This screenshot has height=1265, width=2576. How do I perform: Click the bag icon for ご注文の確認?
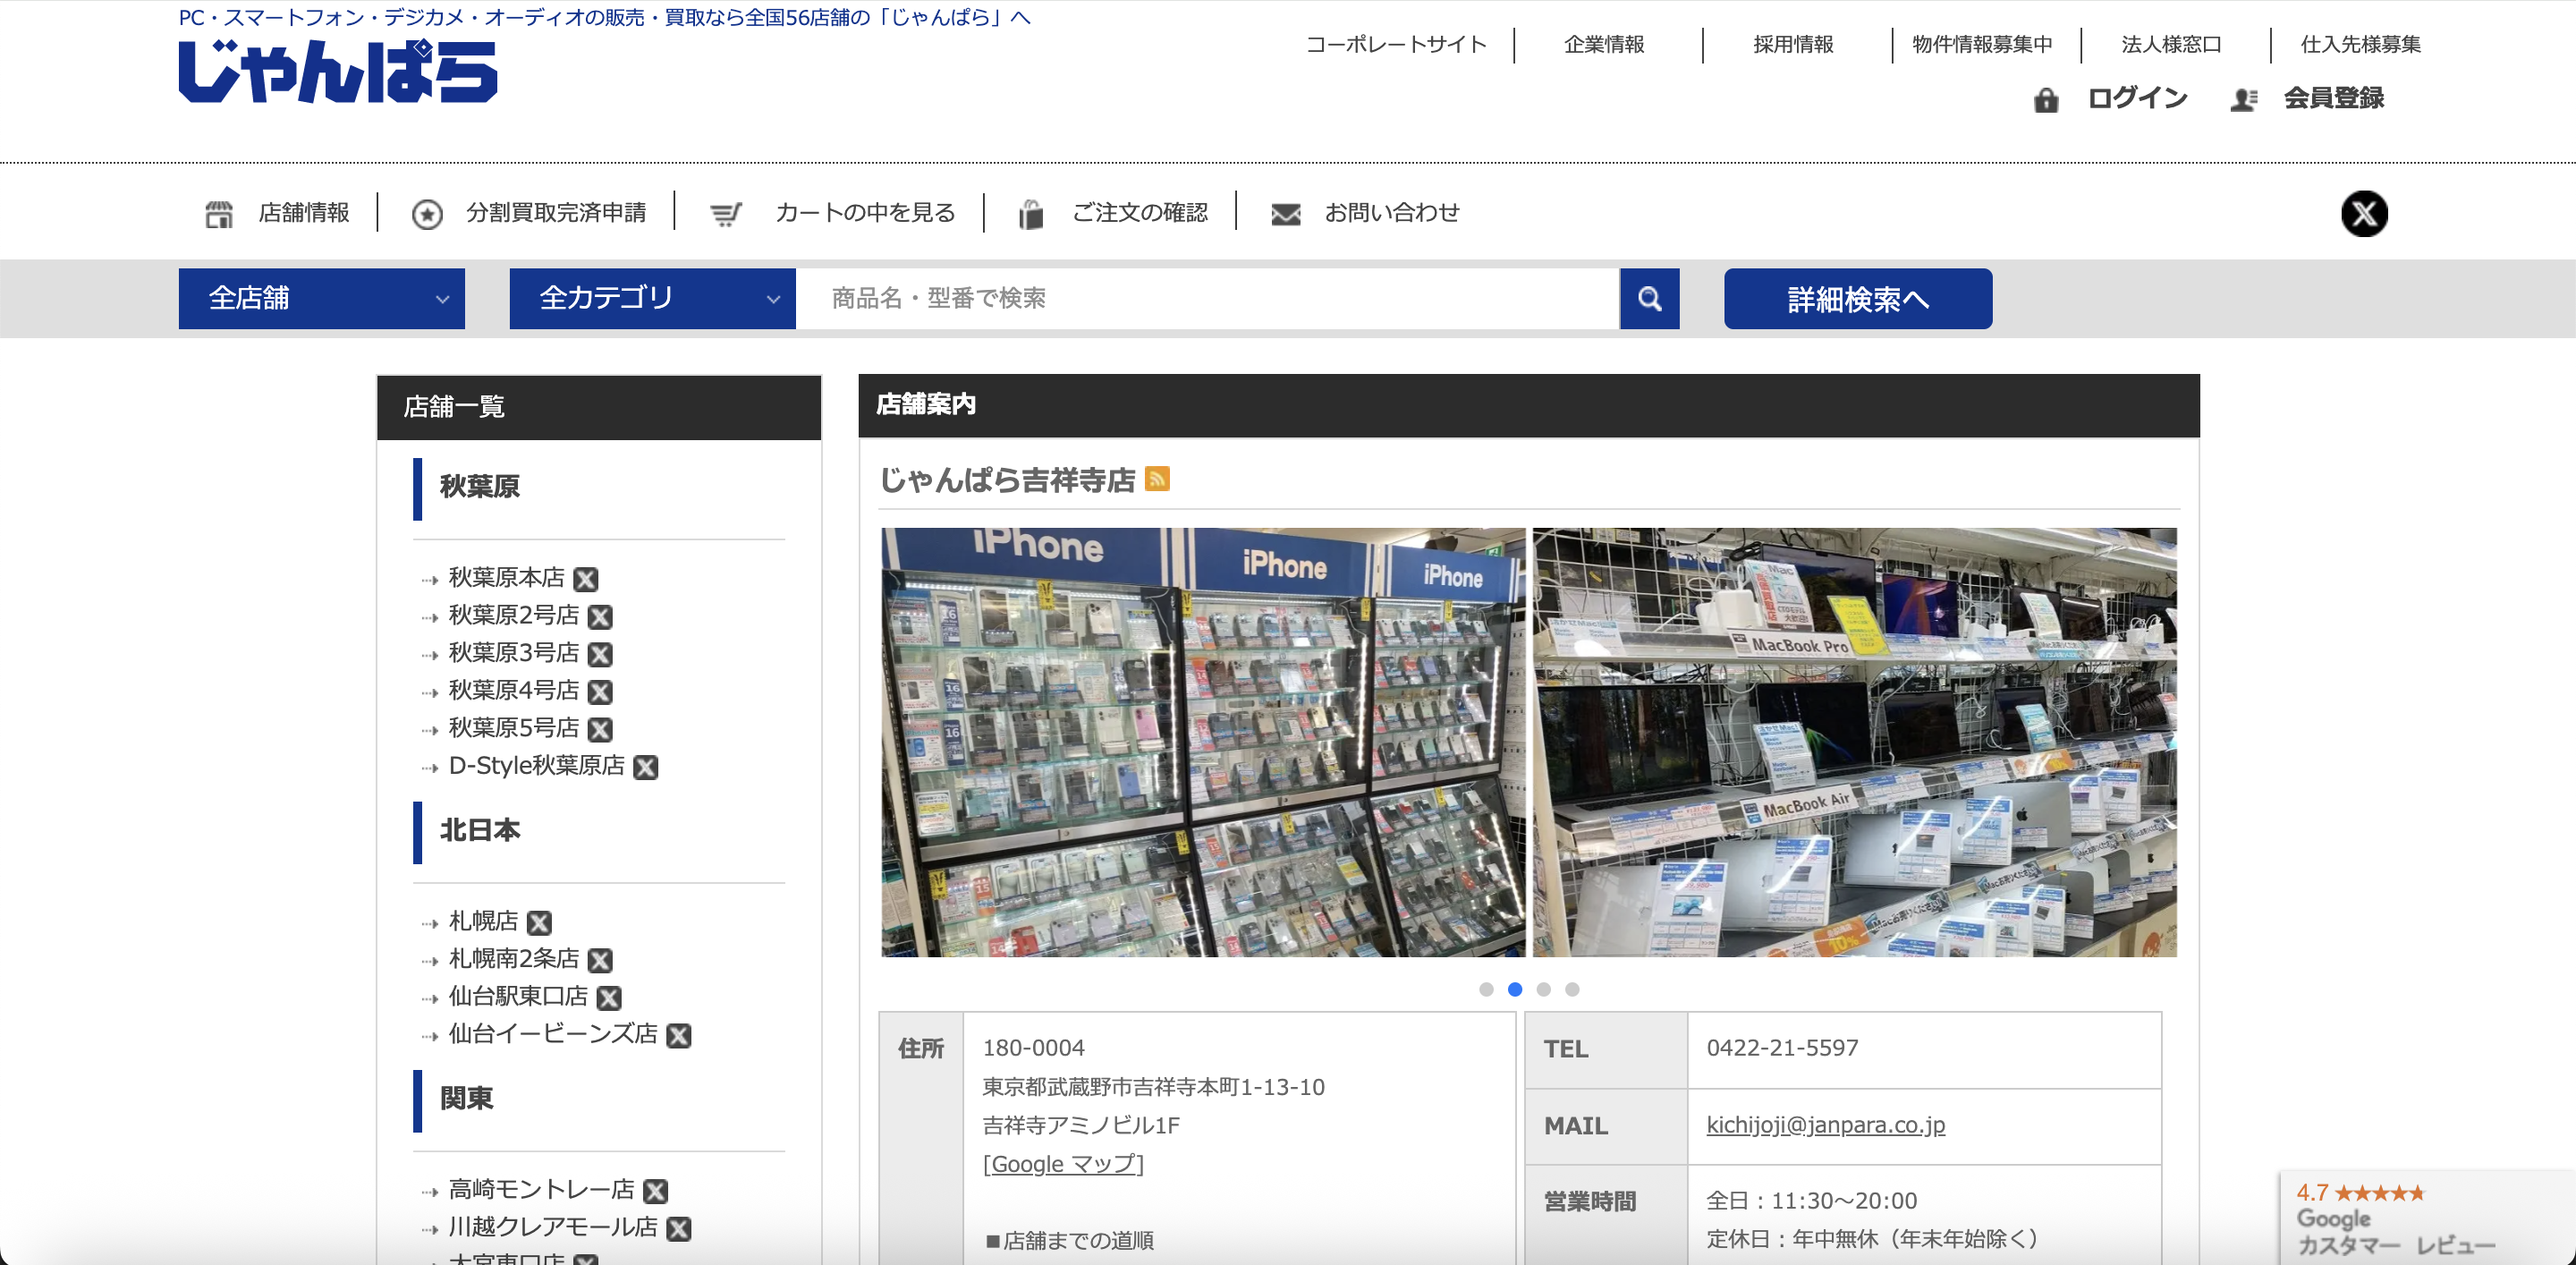click(1031, 213)
